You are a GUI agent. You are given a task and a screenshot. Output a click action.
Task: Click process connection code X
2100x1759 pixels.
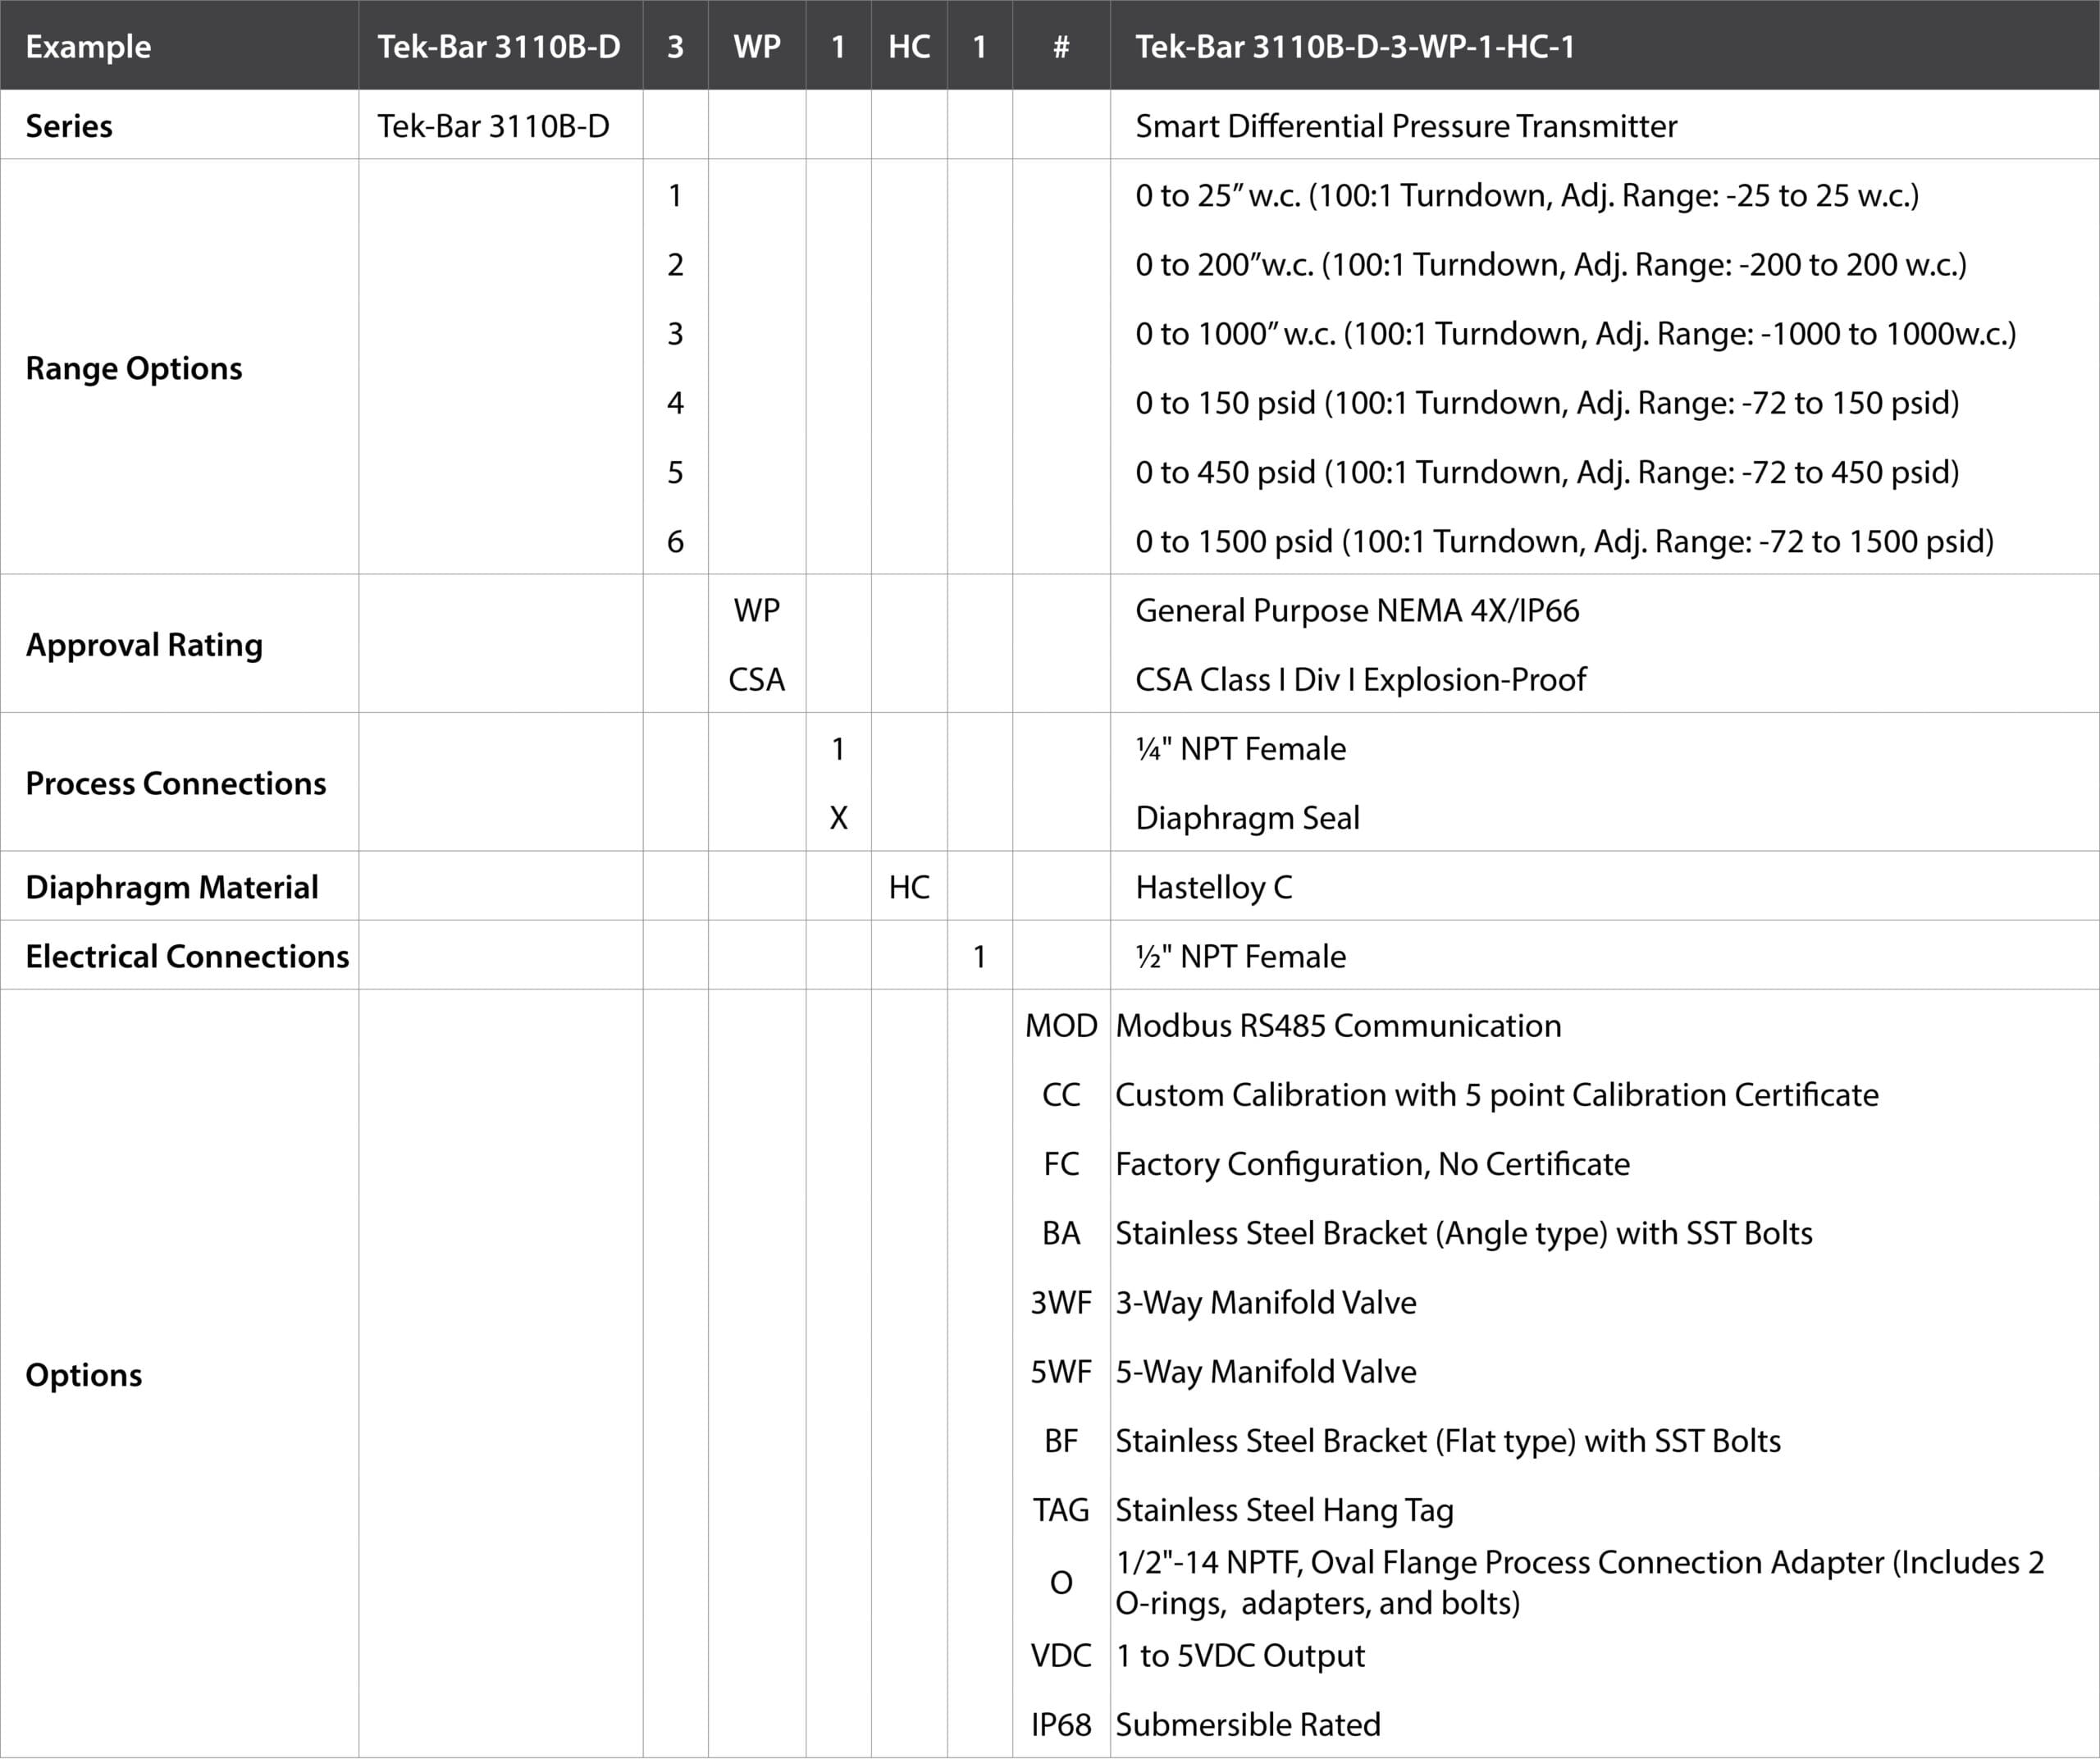[838, 818]
